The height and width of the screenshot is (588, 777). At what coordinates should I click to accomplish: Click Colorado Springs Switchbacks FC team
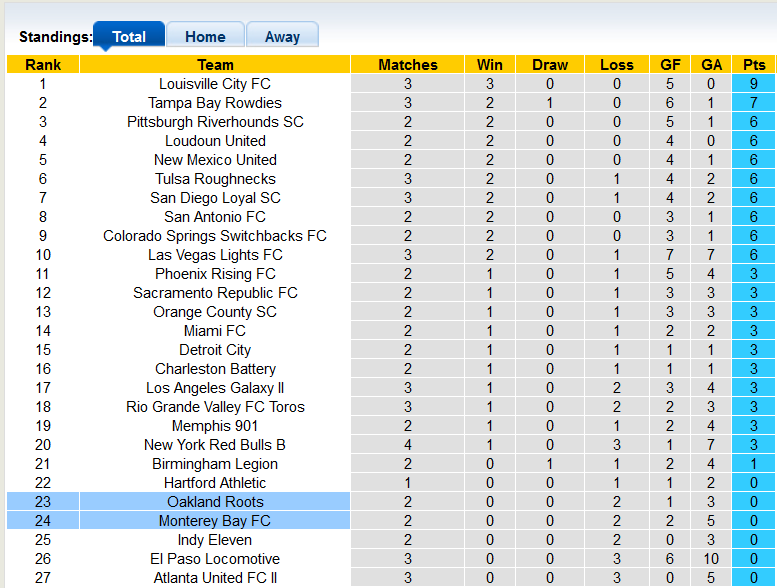(x=215, y=236)
